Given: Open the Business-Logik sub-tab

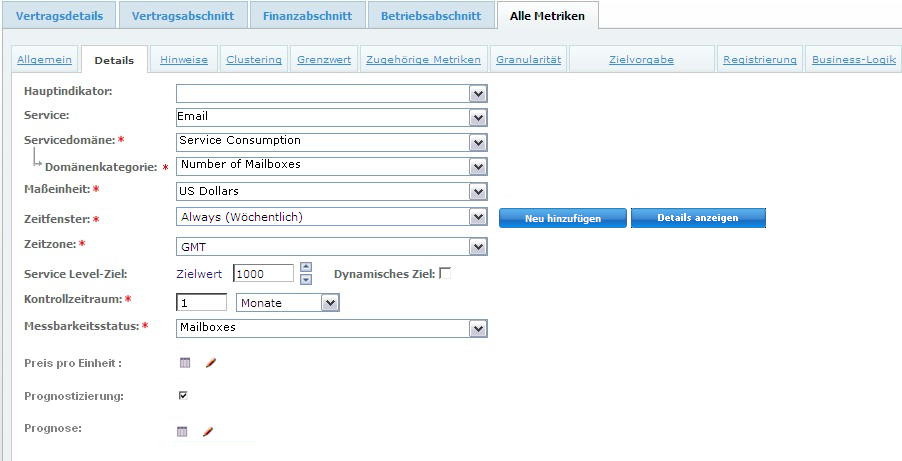Looking at the screenshot, I should tap(854, 59).
